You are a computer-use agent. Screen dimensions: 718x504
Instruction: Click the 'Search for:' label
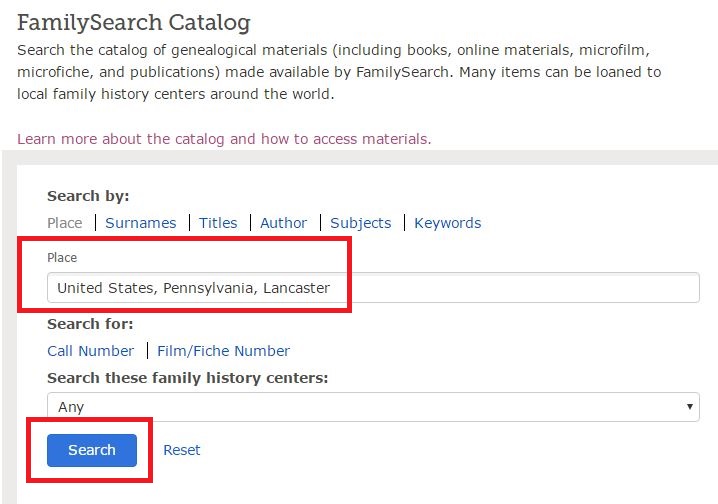tap(90, 324)
